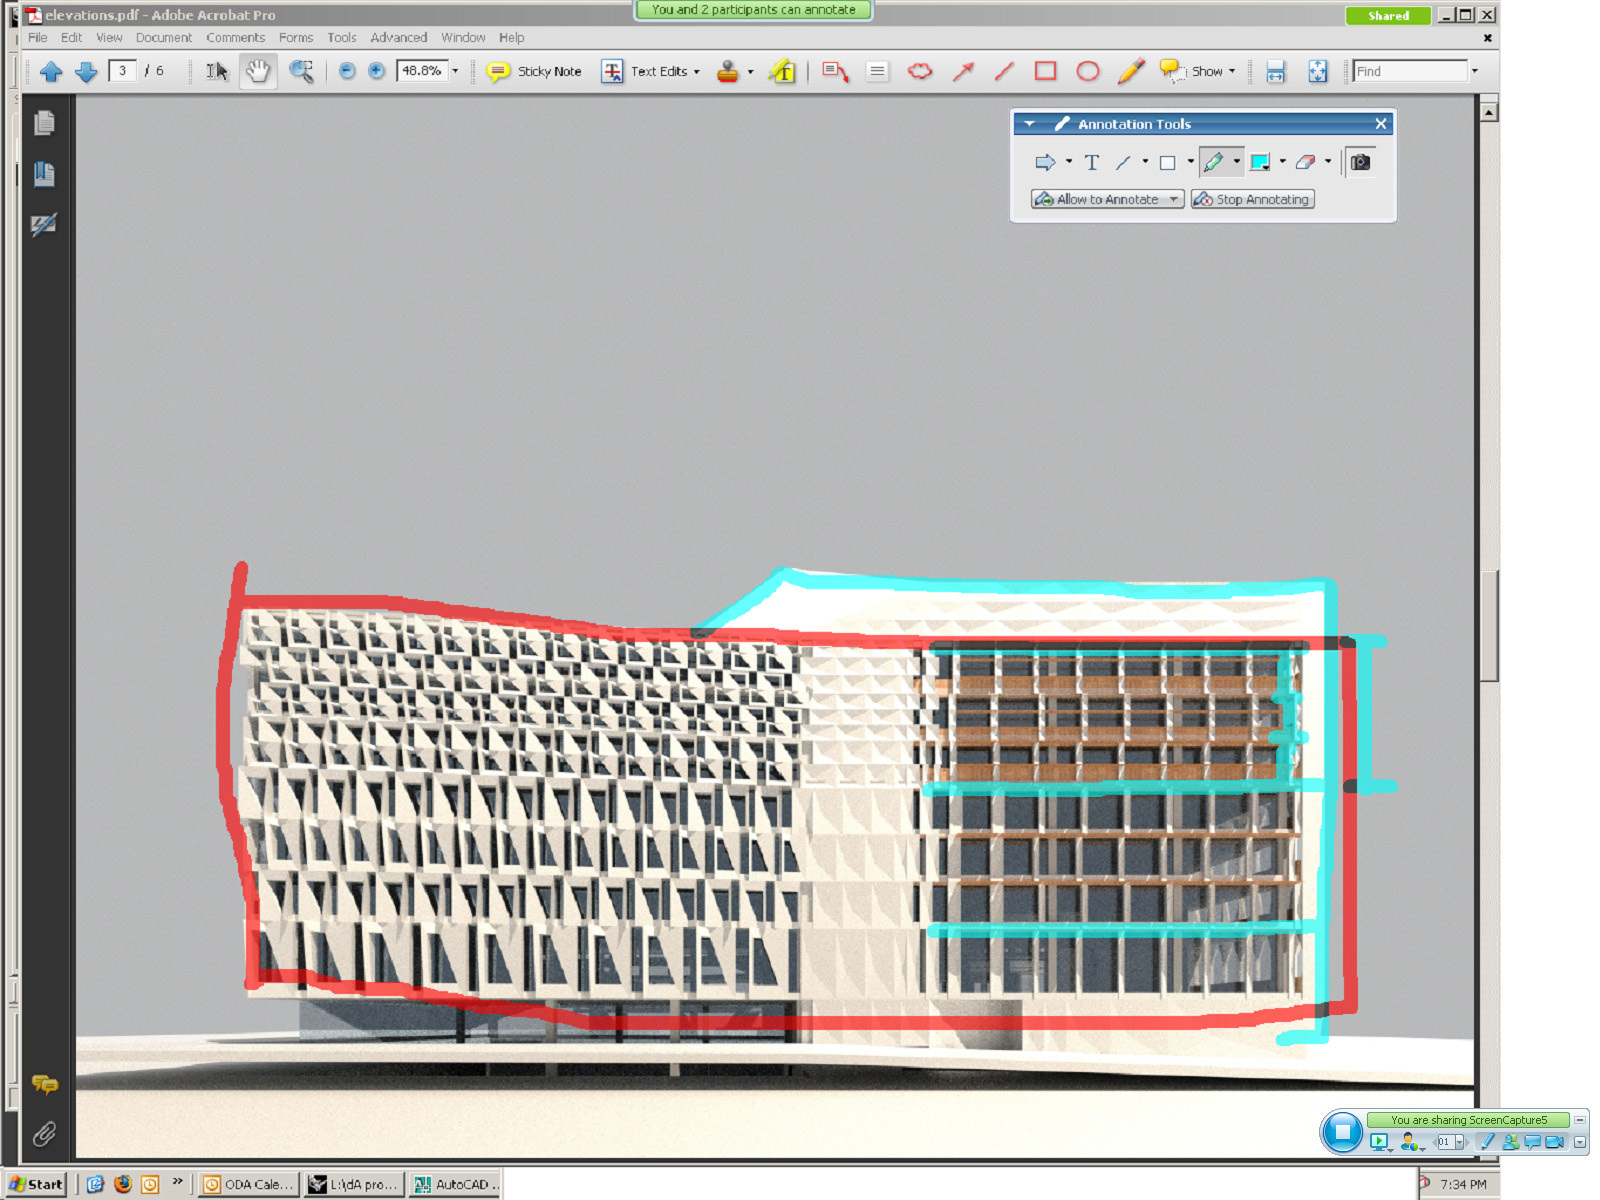Select the Marquee Zoom tool
1600x1200 pixels.
tap(301, 71)
